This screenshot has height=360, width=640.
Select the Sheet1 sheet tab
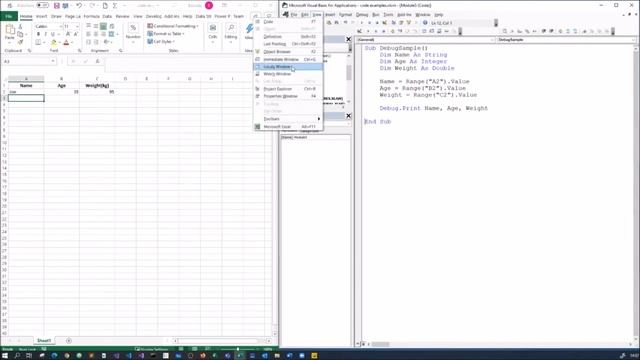pyautogui.click(x=44, y=340)
